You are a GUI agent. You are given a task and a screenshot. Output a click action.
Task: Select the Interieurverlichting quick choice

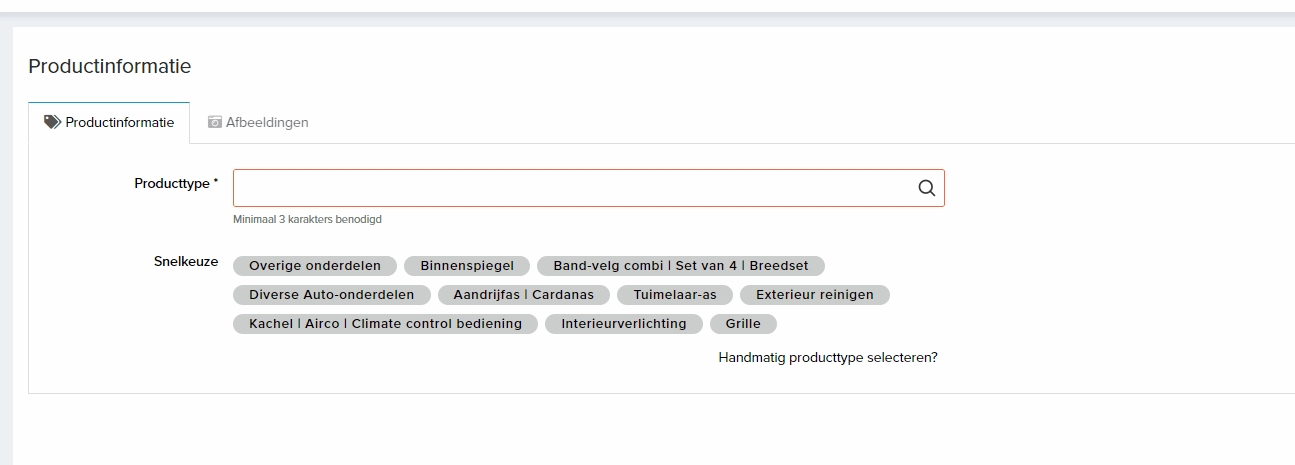pos(624,324)
